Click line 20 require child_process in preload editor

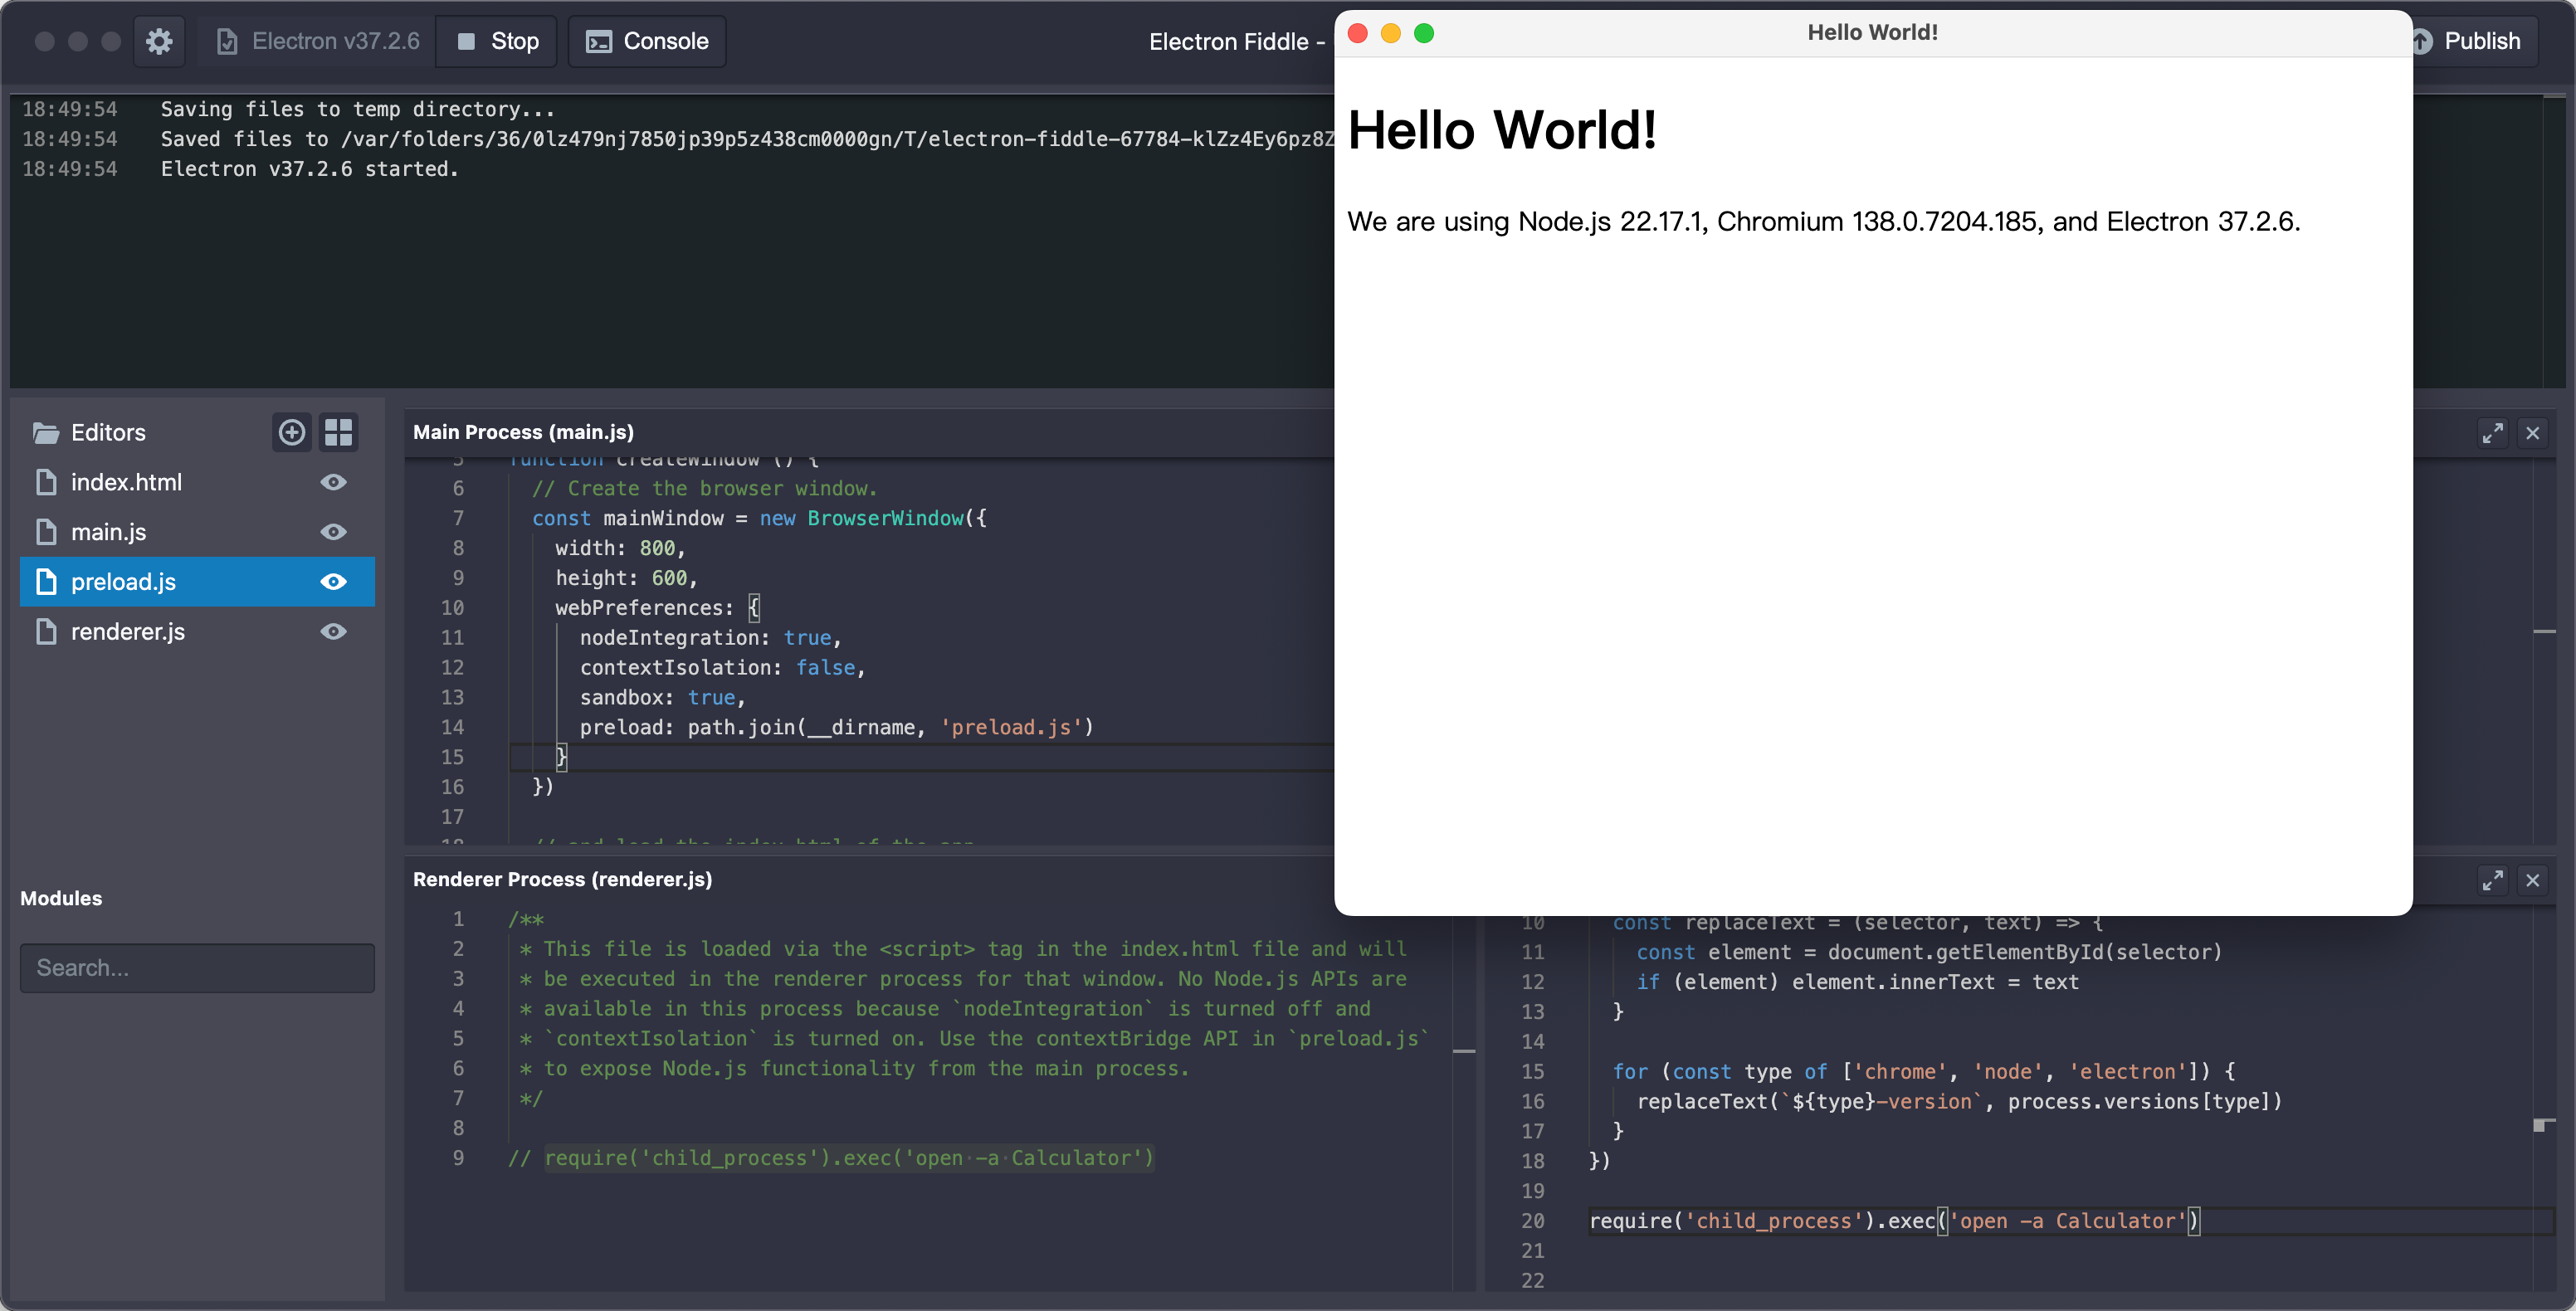tap(1895, 1221)
